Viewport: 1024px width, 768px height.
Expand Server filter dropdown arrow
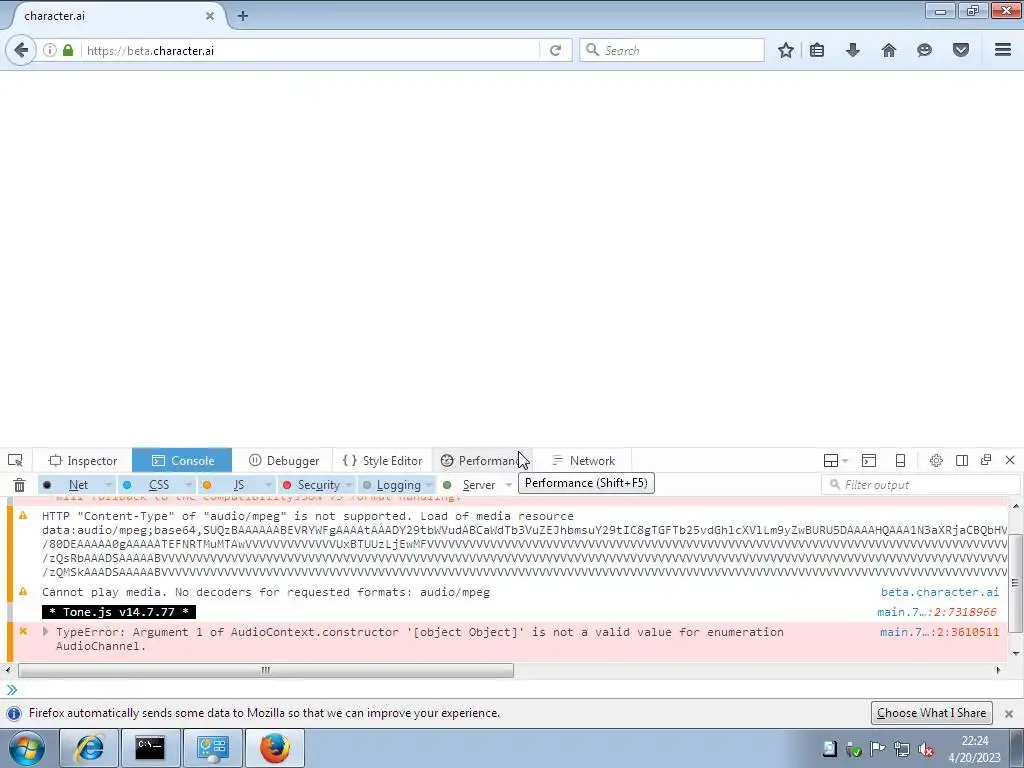click(508, 485)
